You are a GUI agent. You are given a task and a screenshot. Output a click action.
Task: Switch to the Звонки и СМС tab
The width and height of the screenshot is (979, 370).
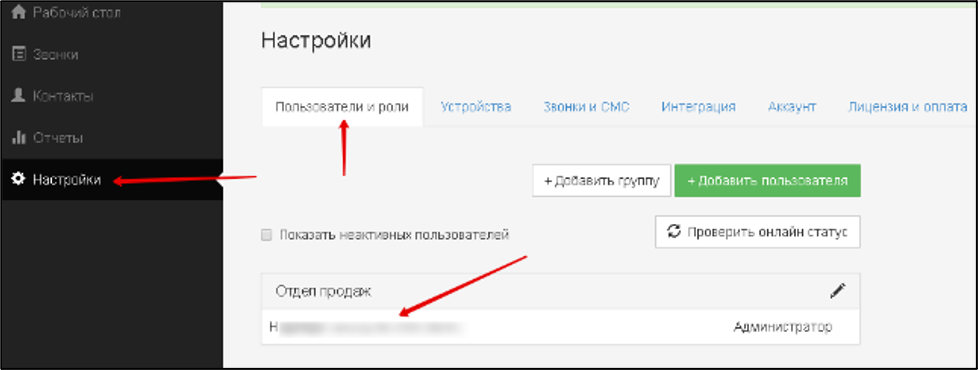[586, 107]
